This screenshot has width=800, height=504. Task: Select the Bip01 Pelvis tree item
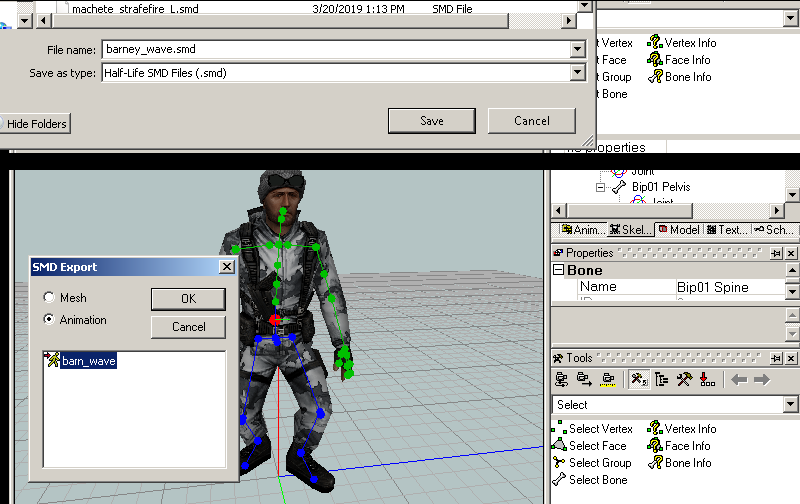tap(661, 187)
